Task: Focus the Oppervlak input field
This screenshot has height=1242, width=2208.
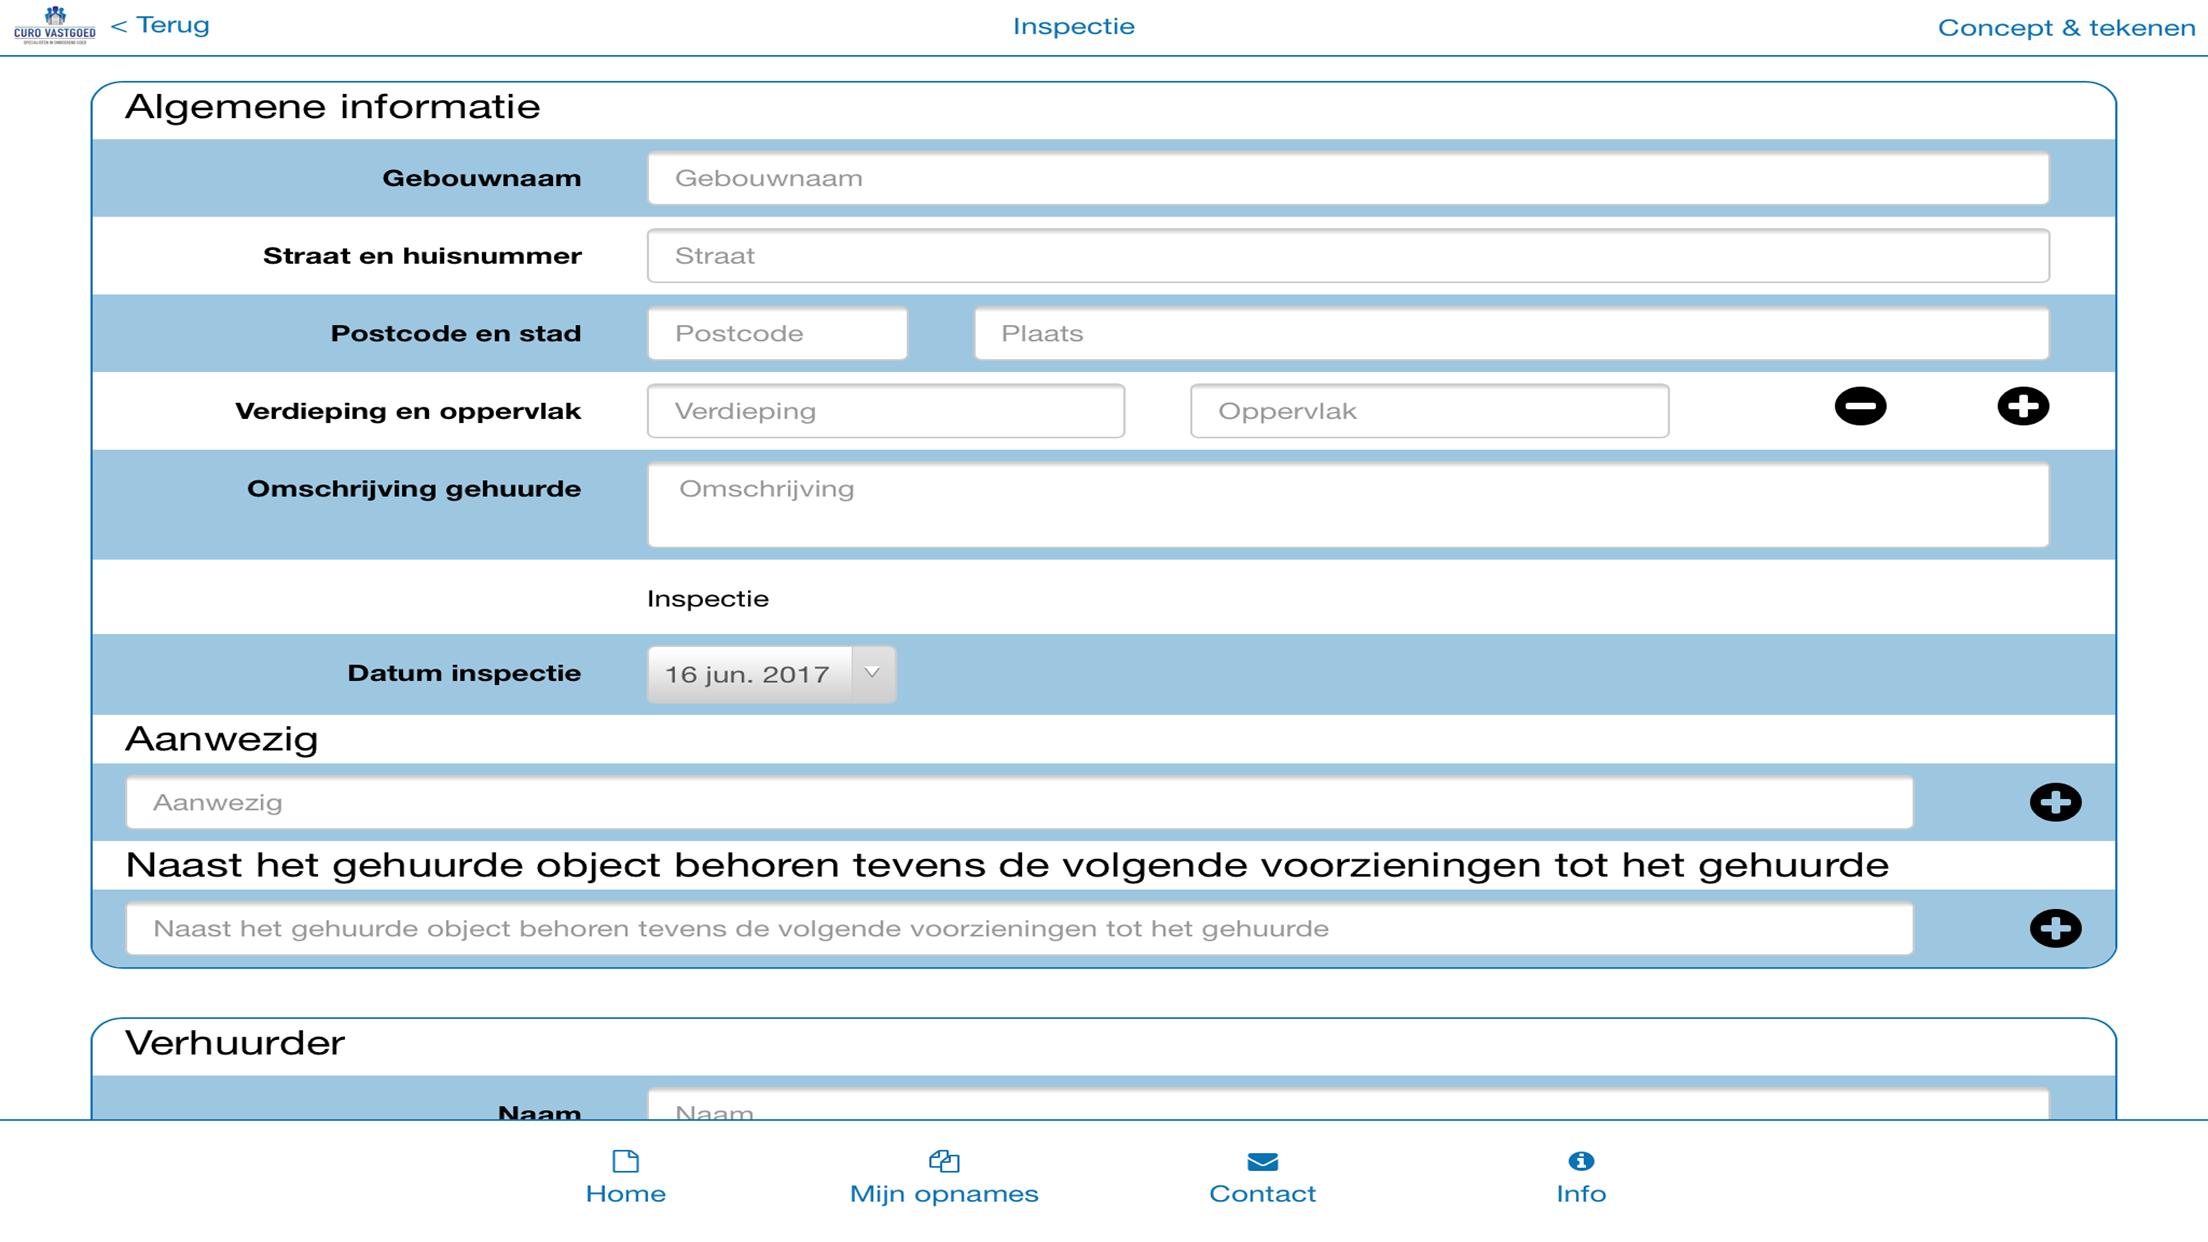Action: [x=1429, y=411]
